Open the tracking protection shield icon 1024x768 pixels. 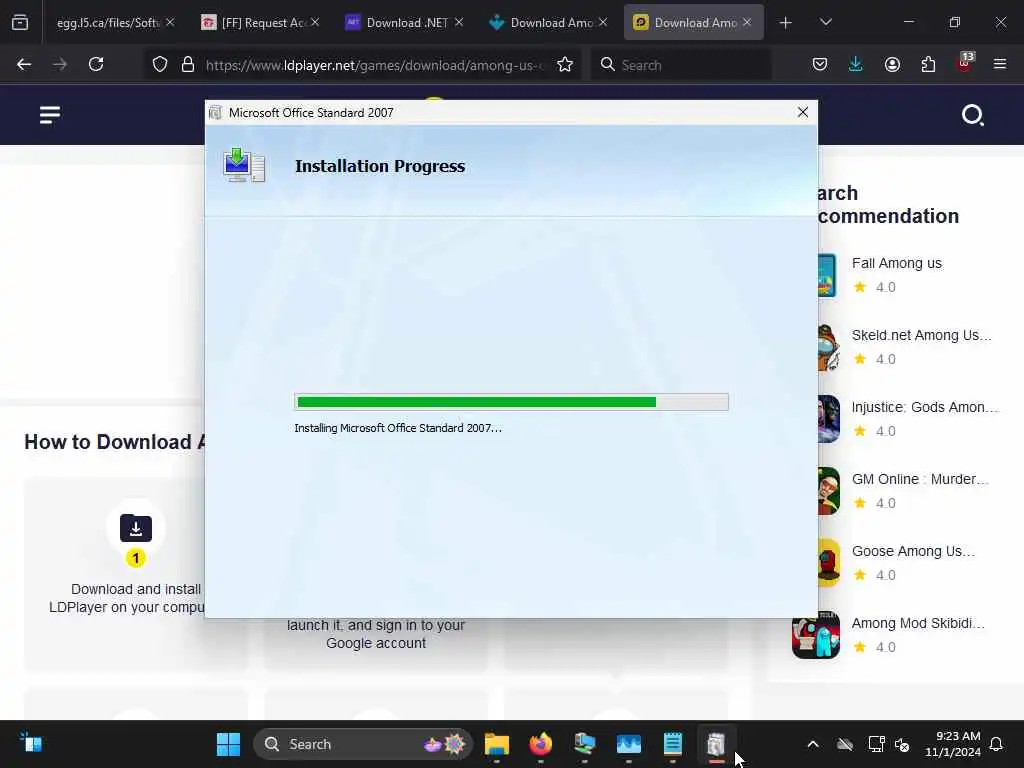click(x=160, y=65)
